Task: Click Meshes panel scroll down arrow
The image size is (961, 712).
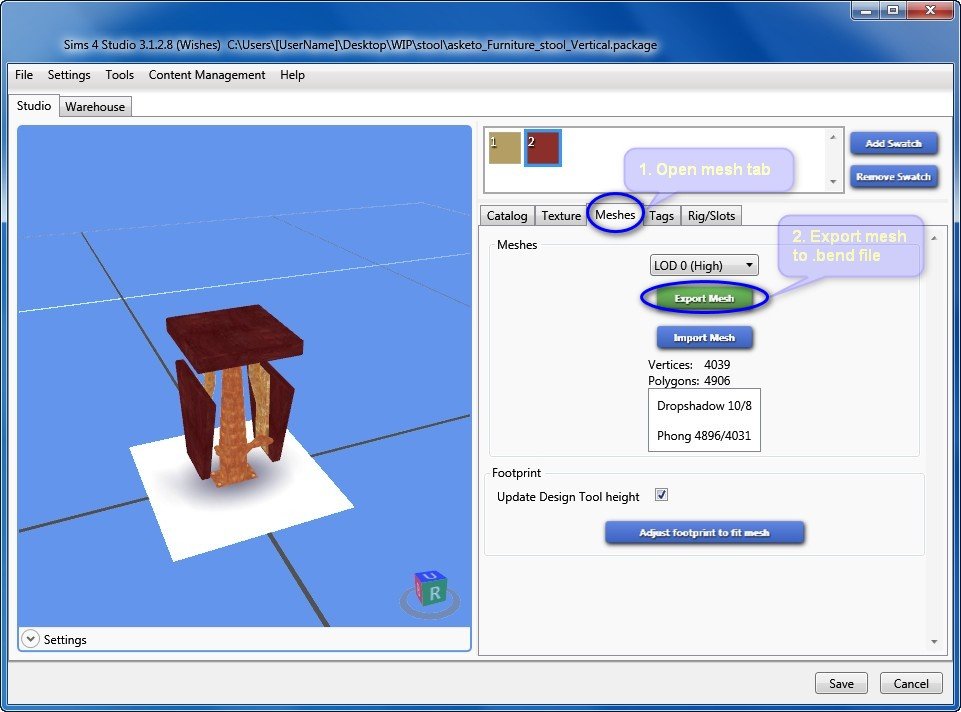Action: (934, 642)
